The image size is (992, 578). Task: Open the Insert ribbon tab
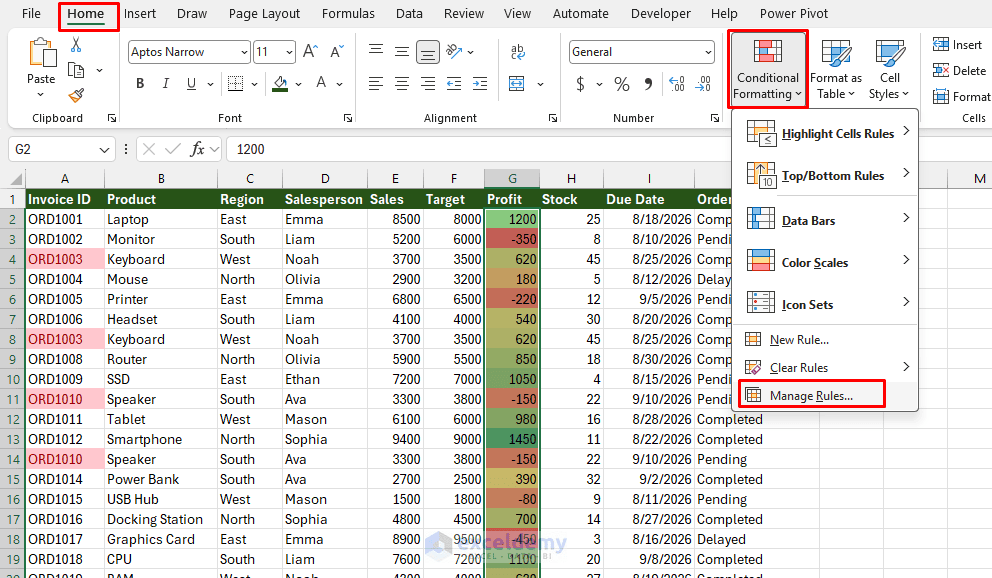point(140,14)
